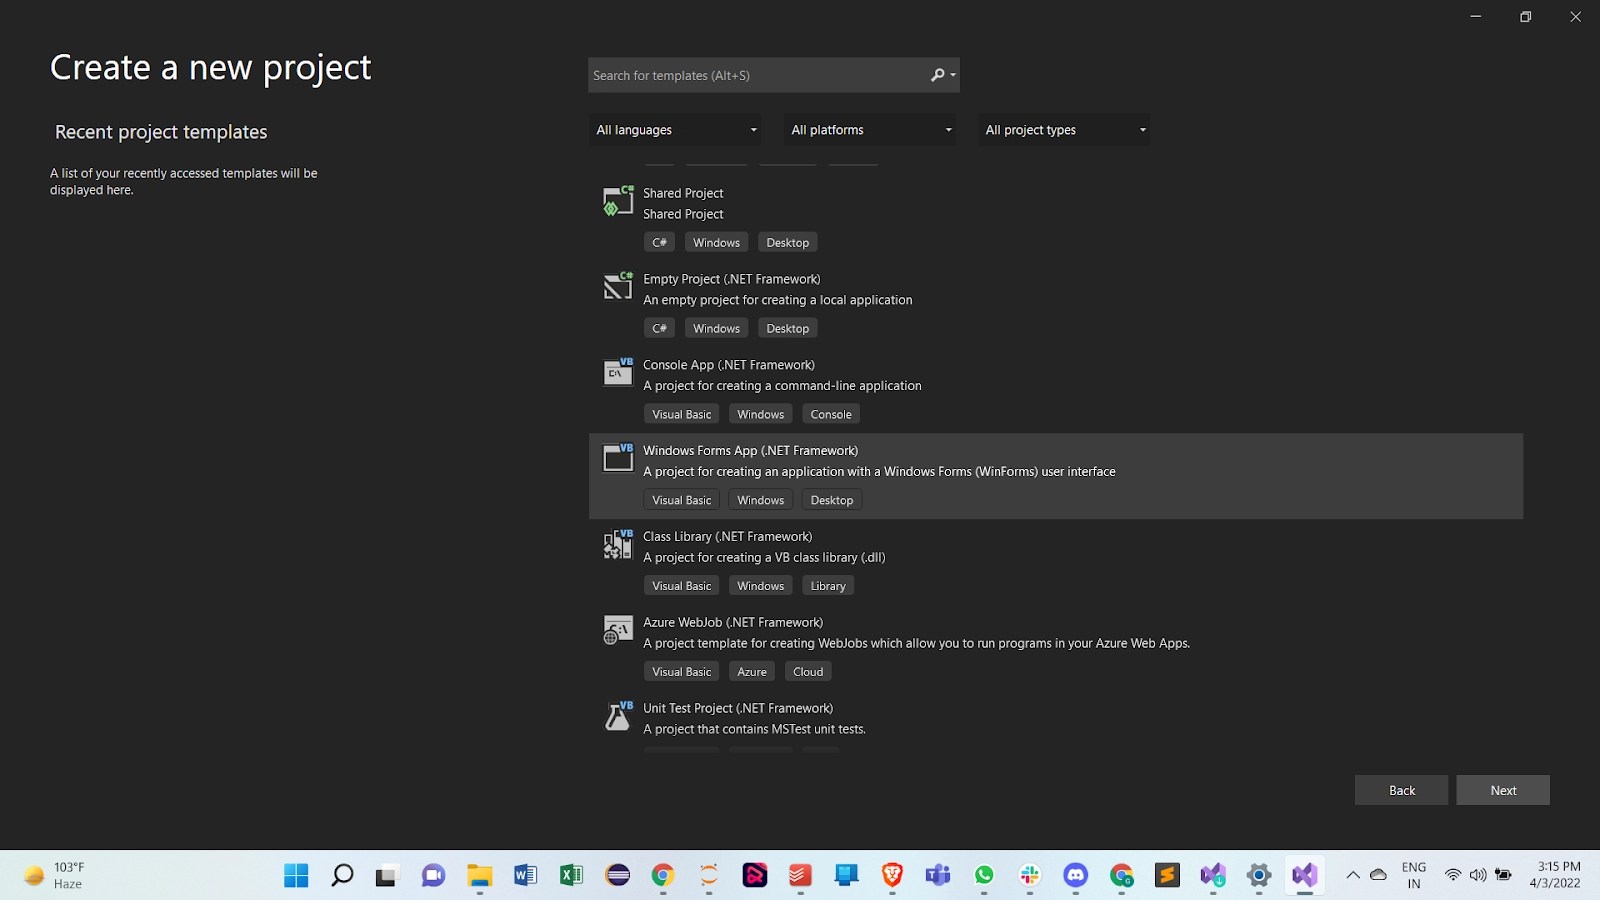Open Visual Studio from the taskbar
The height and width of the screenshot is (900, 1600).
[1304, 875]
